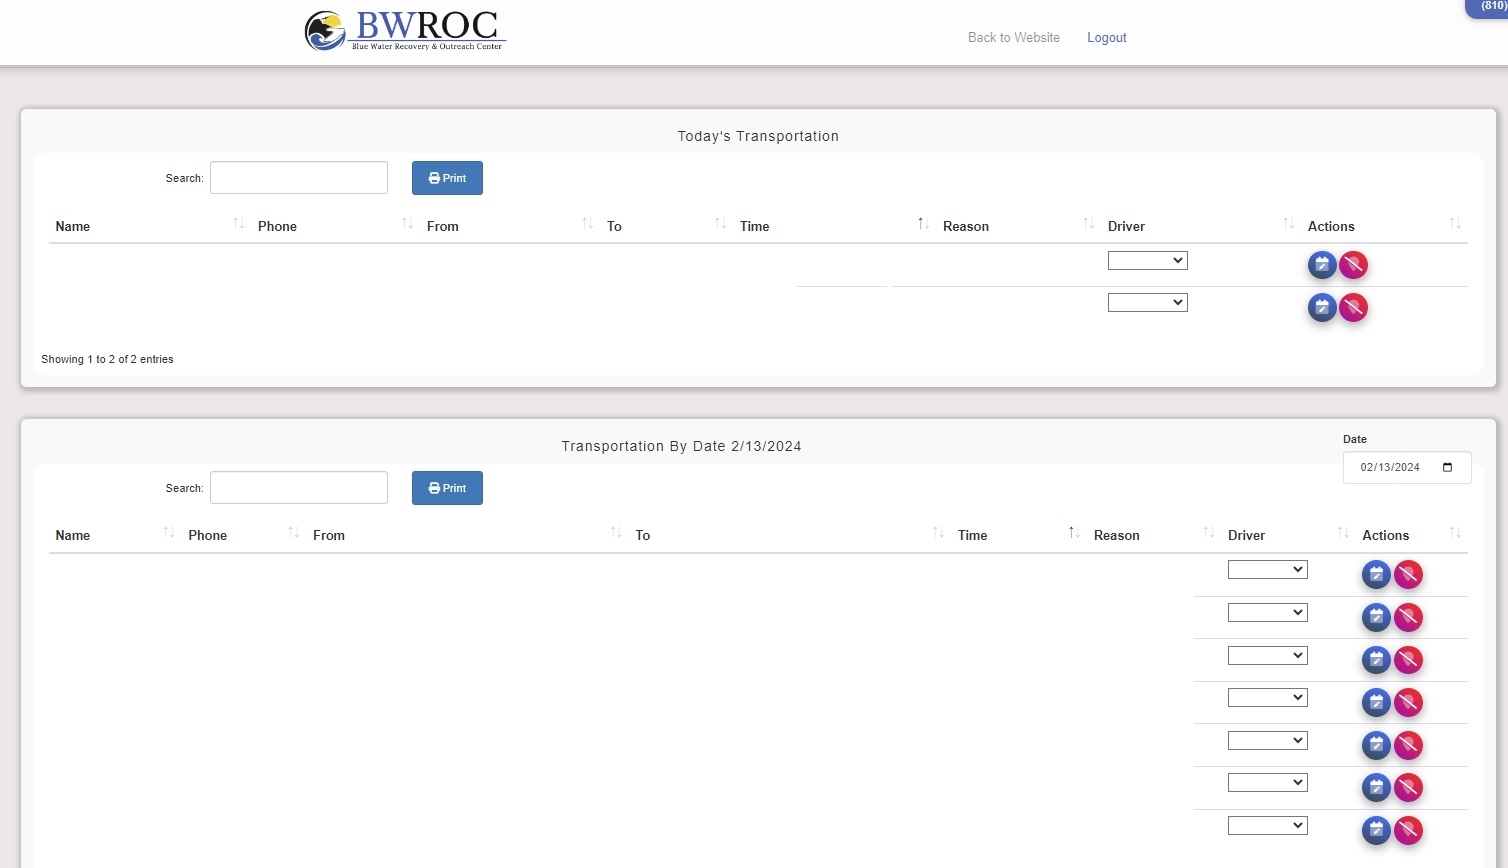The image size is (1508, 868).
Task: Click the BWROC logo
Action: pyautogui.click(x=404, y=30)
